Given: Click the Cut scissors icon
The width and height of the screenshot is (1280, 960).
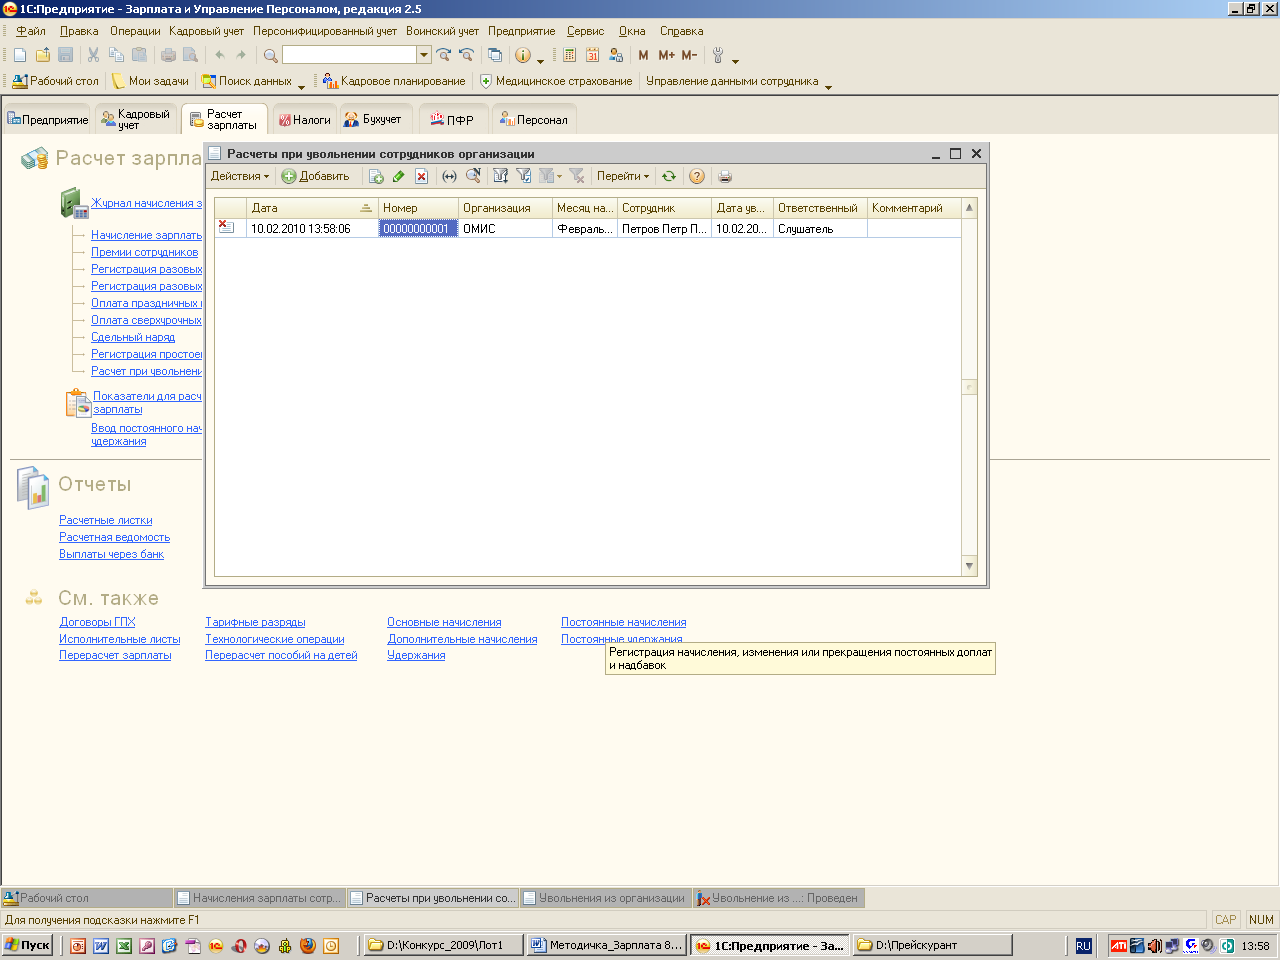Looking at the screenshot, I should pos(93,55).
